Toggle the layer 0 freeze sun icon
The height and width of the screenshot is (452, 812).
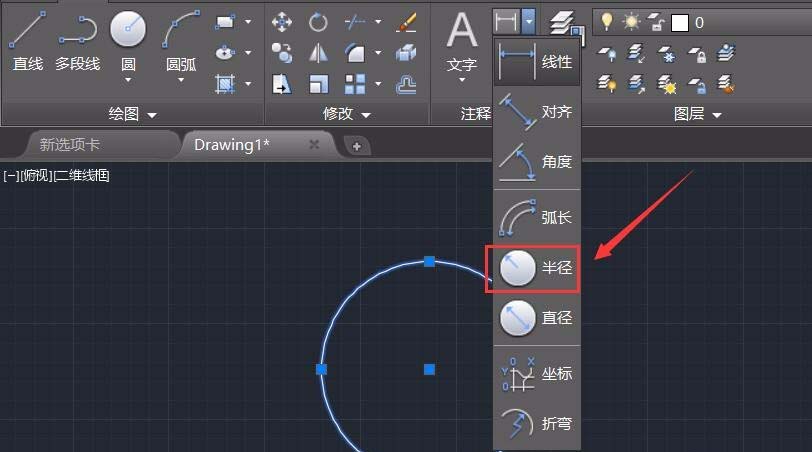point(631,22)
